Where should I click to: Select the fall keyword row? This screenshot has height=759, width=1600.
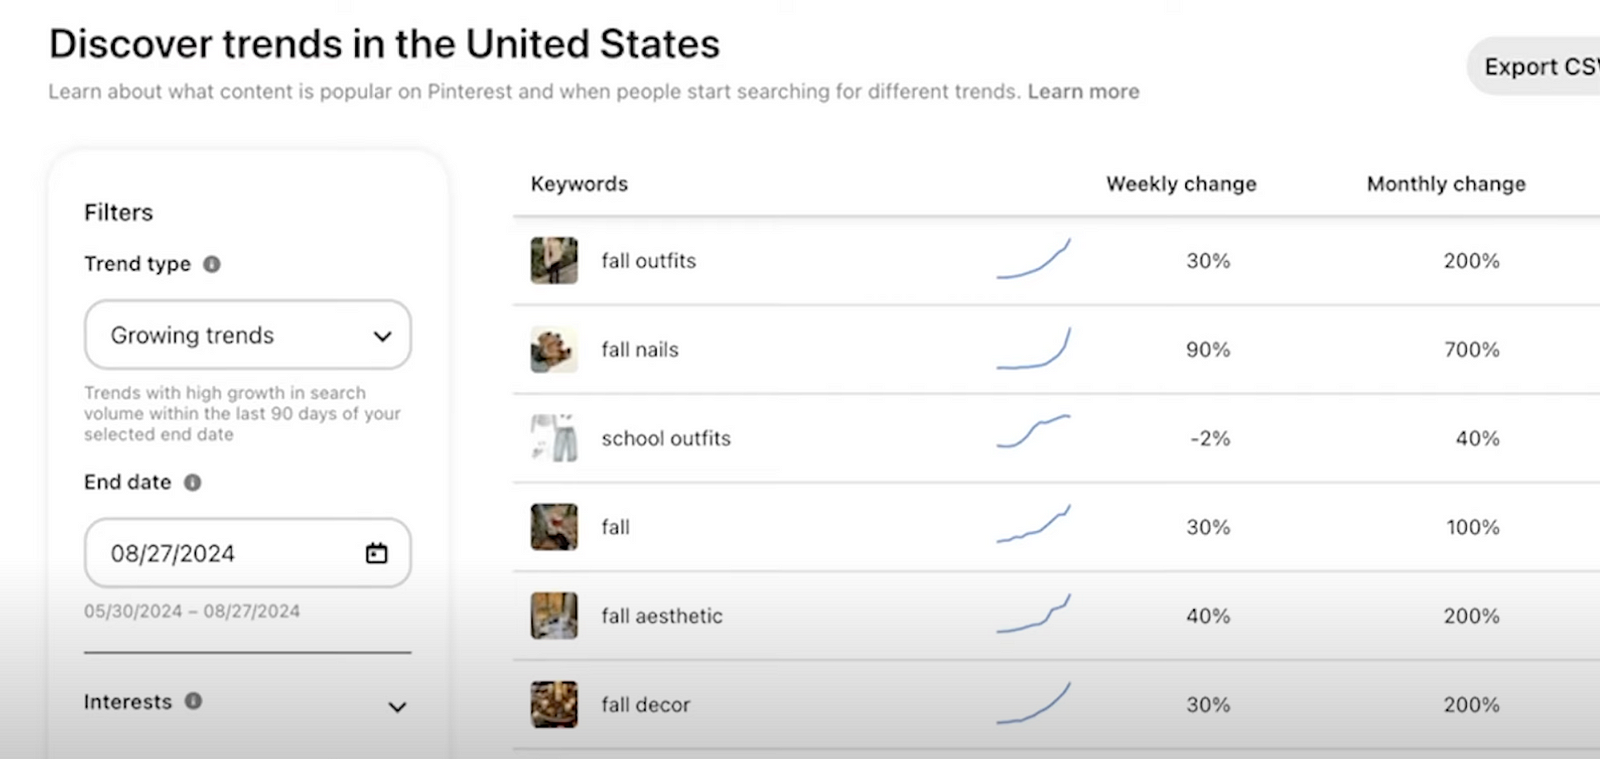[615, 527]
